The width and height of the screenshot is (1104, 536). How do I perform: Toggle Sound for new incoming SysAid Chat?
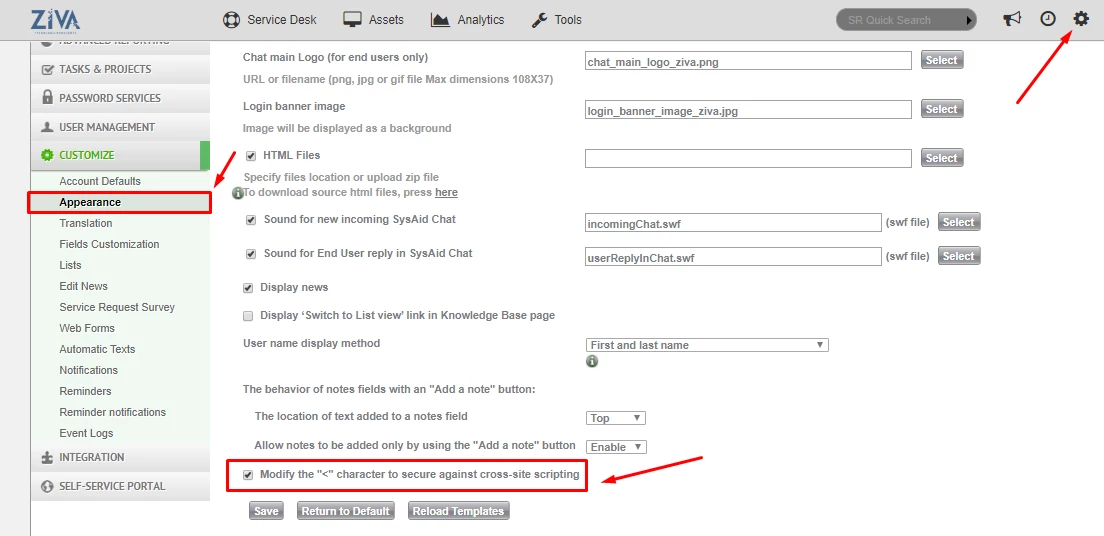(x=251, y=220)
